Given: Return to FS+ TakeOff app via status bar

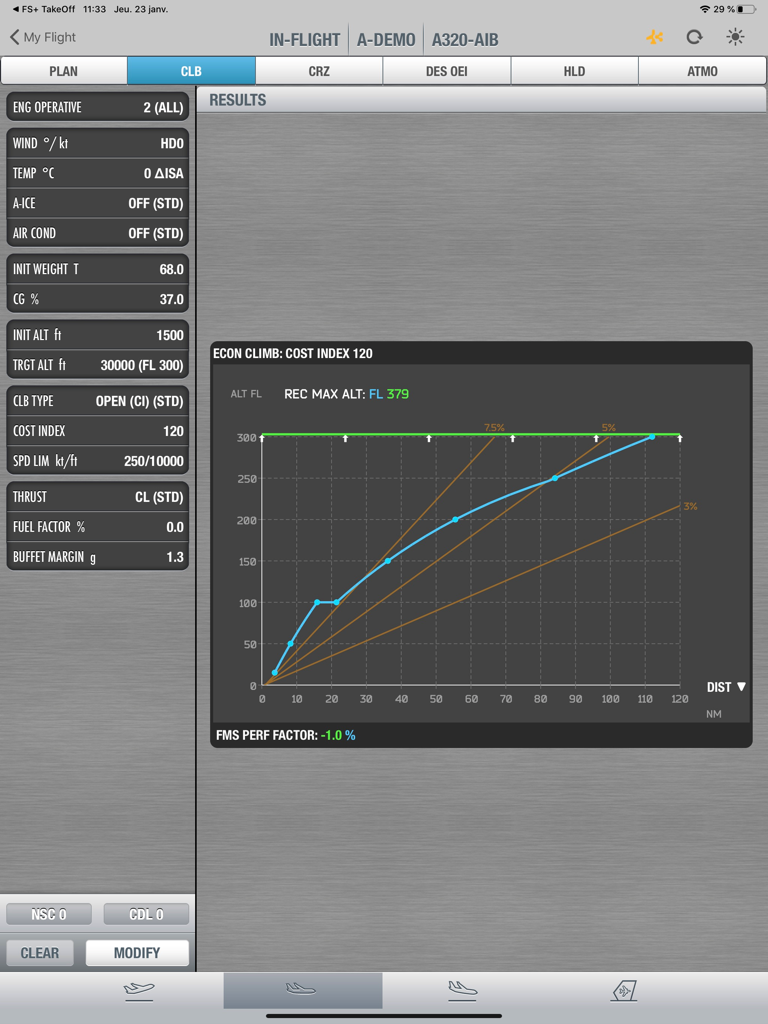Looking at the screenshot, I should coord(43,9).
